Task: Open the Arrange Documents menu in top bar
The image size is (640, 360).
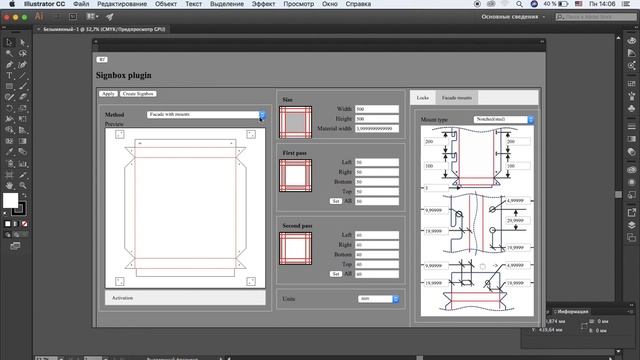Action: (93, 16)
